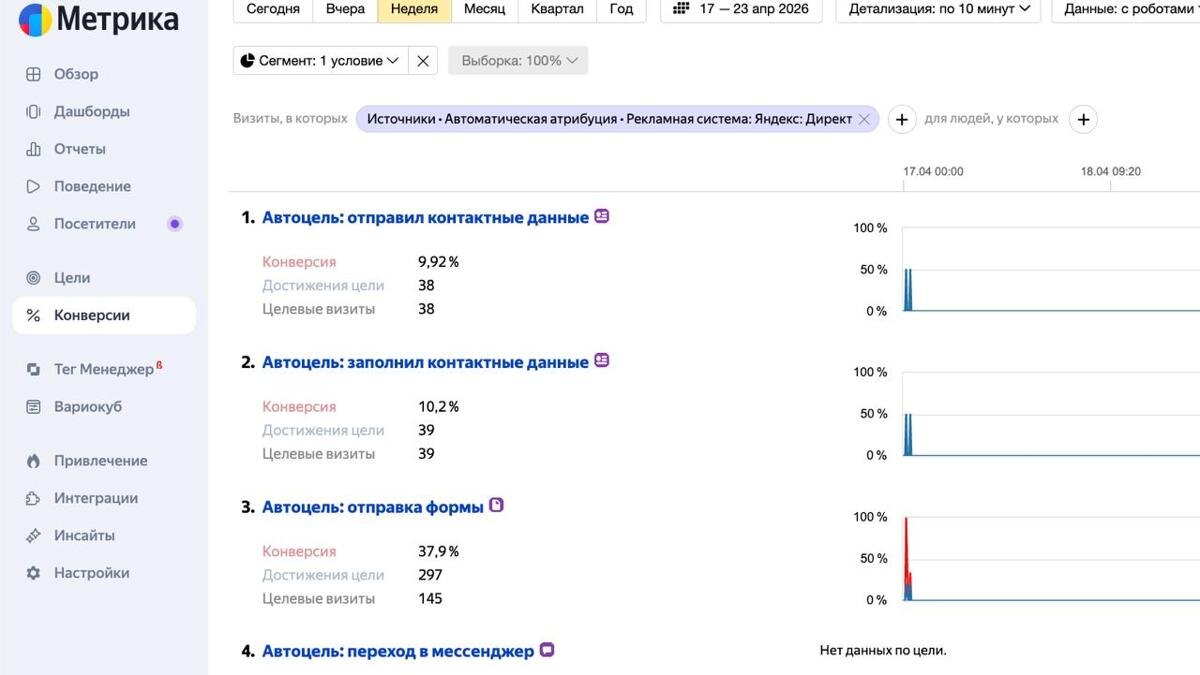Select the Год period tab
Image resolution: width=1200 pixels, height=675 pixels.
point(621,9)
